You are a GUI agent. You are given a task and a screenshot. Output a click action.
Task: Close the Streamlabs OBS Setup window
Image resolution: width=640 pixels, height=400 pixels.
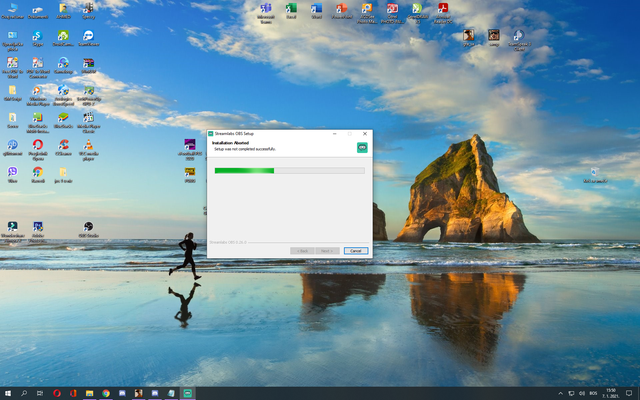365,133
